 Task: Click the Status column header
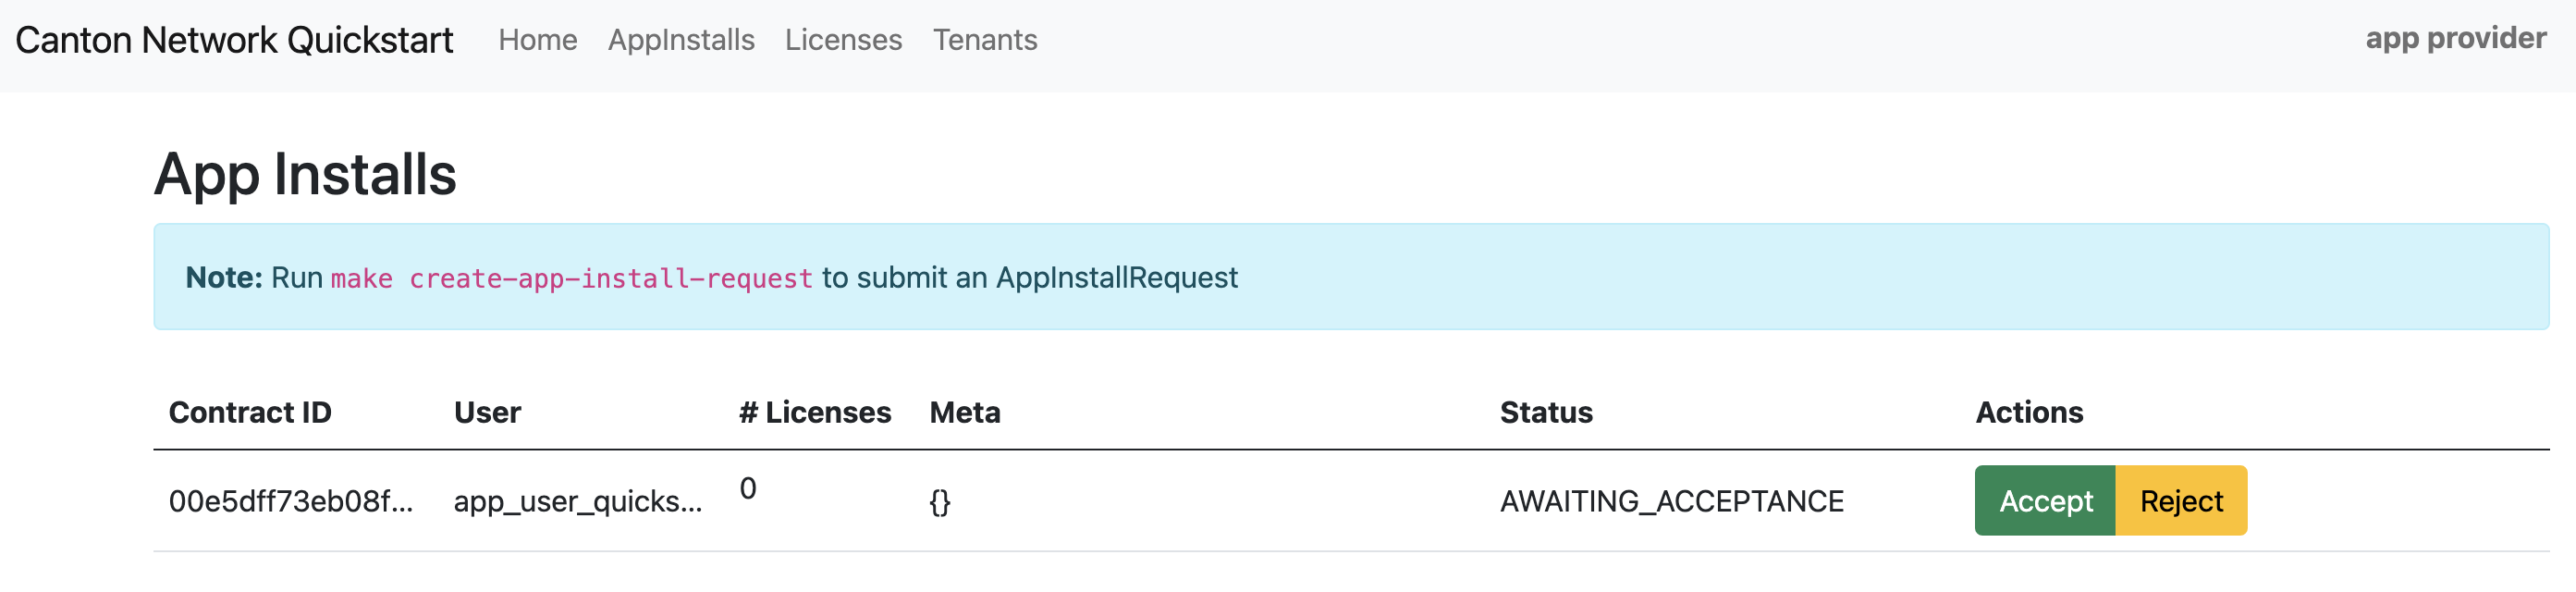(x=1546, y=412)
